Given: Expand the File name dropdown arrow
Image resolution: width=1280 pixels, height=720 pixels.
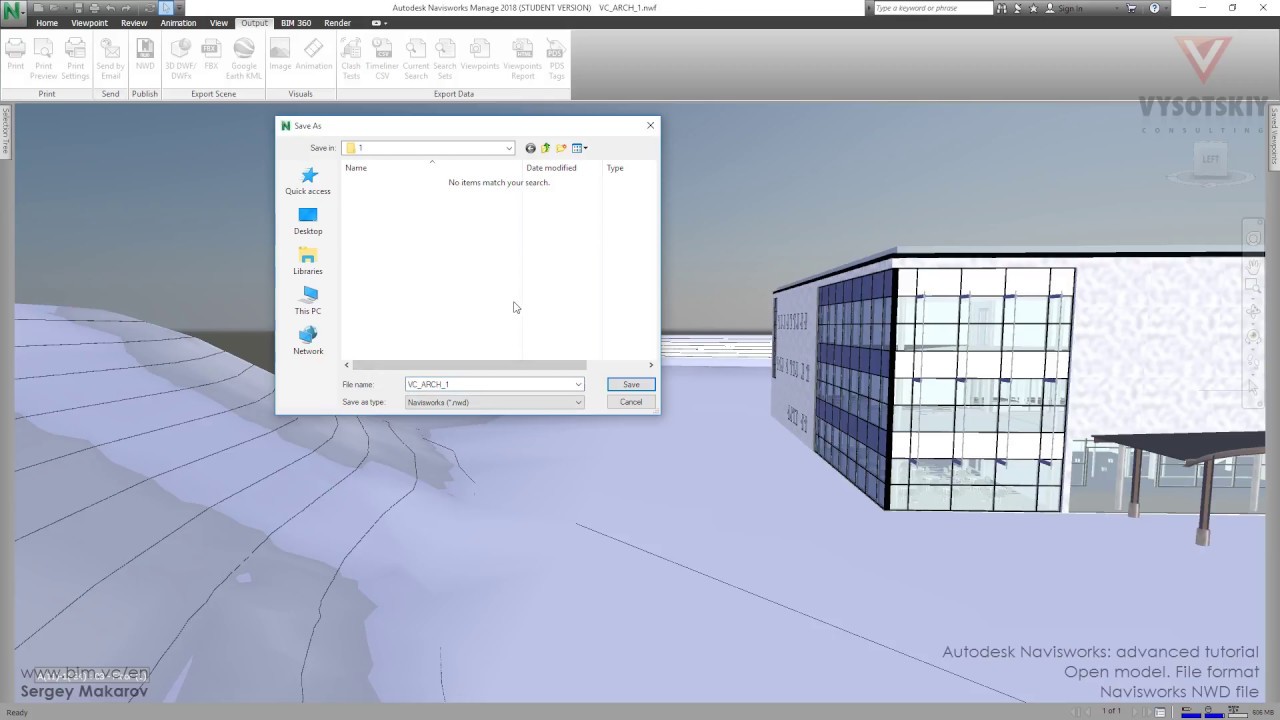Looking at the screenshot, I should coord(578,384).
